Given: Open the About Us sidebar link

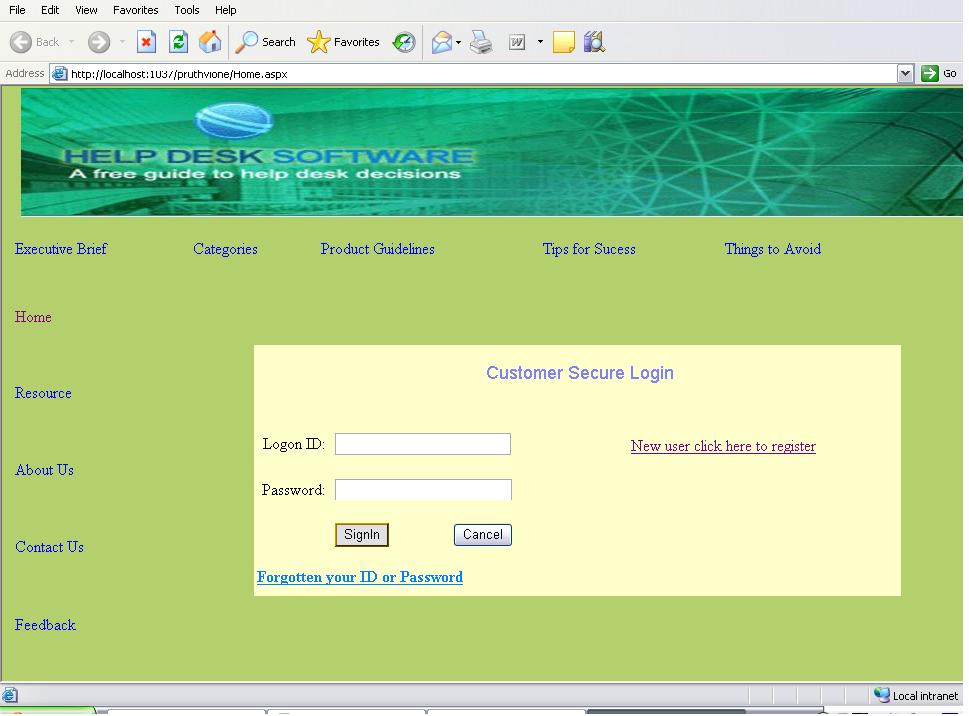Looking at the screenshot, I should (x=44, y=470).
